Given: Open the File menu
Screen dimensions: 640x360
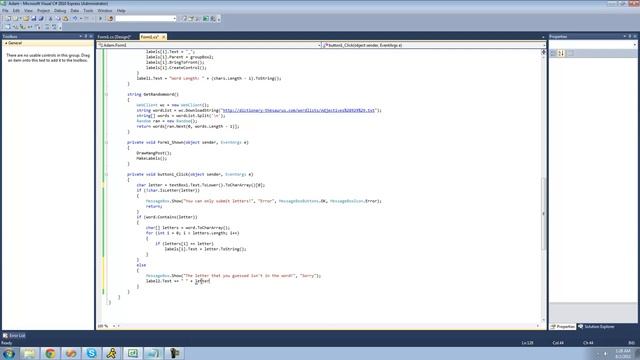Looking at the screenshot, I should (5, 11).
